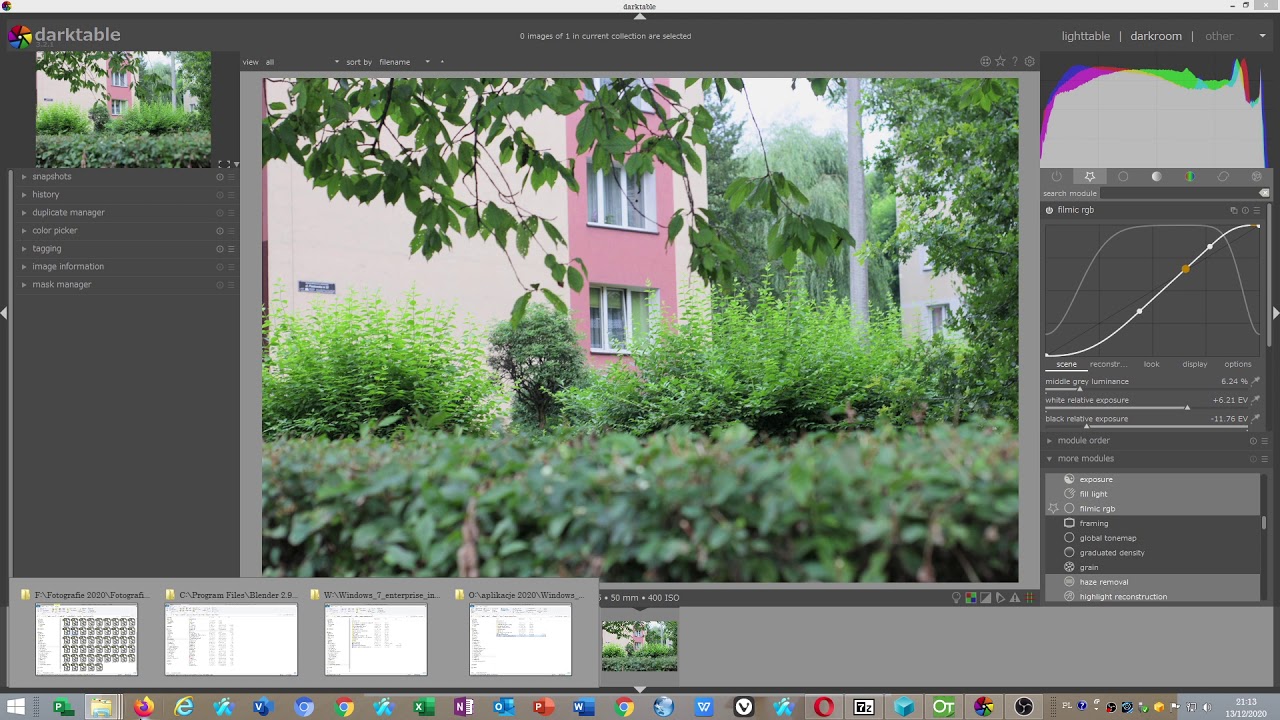
Task: Show active modules group power icon
Action: coord(1056,177)
